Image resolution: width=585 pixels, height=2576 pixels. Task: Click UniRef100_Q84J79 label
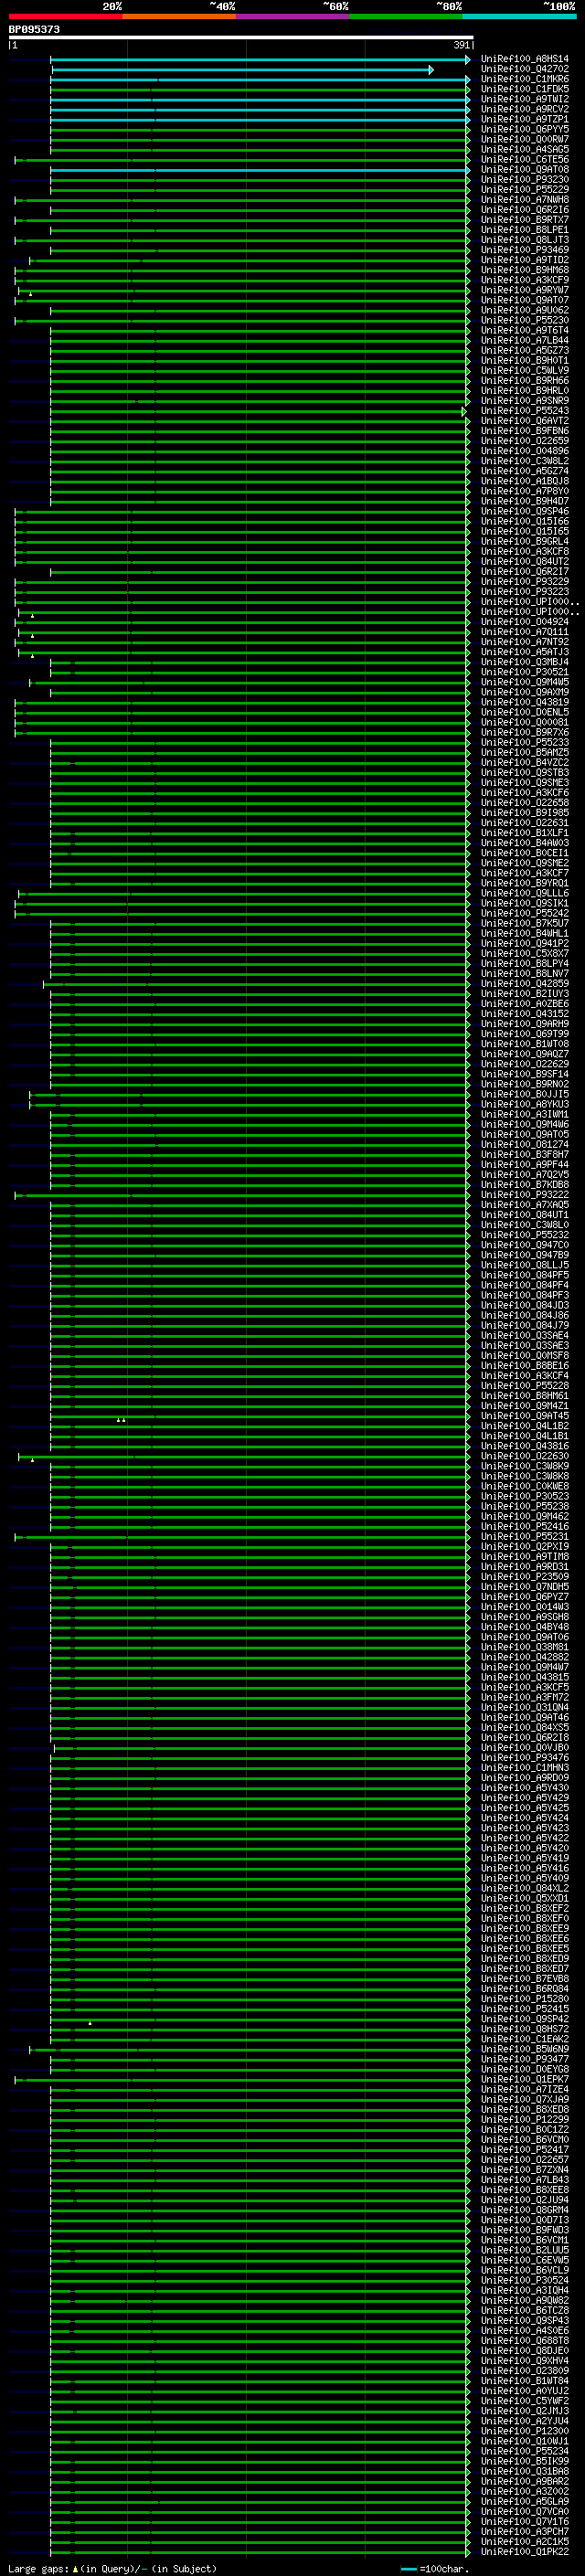tap(524, 1326)
